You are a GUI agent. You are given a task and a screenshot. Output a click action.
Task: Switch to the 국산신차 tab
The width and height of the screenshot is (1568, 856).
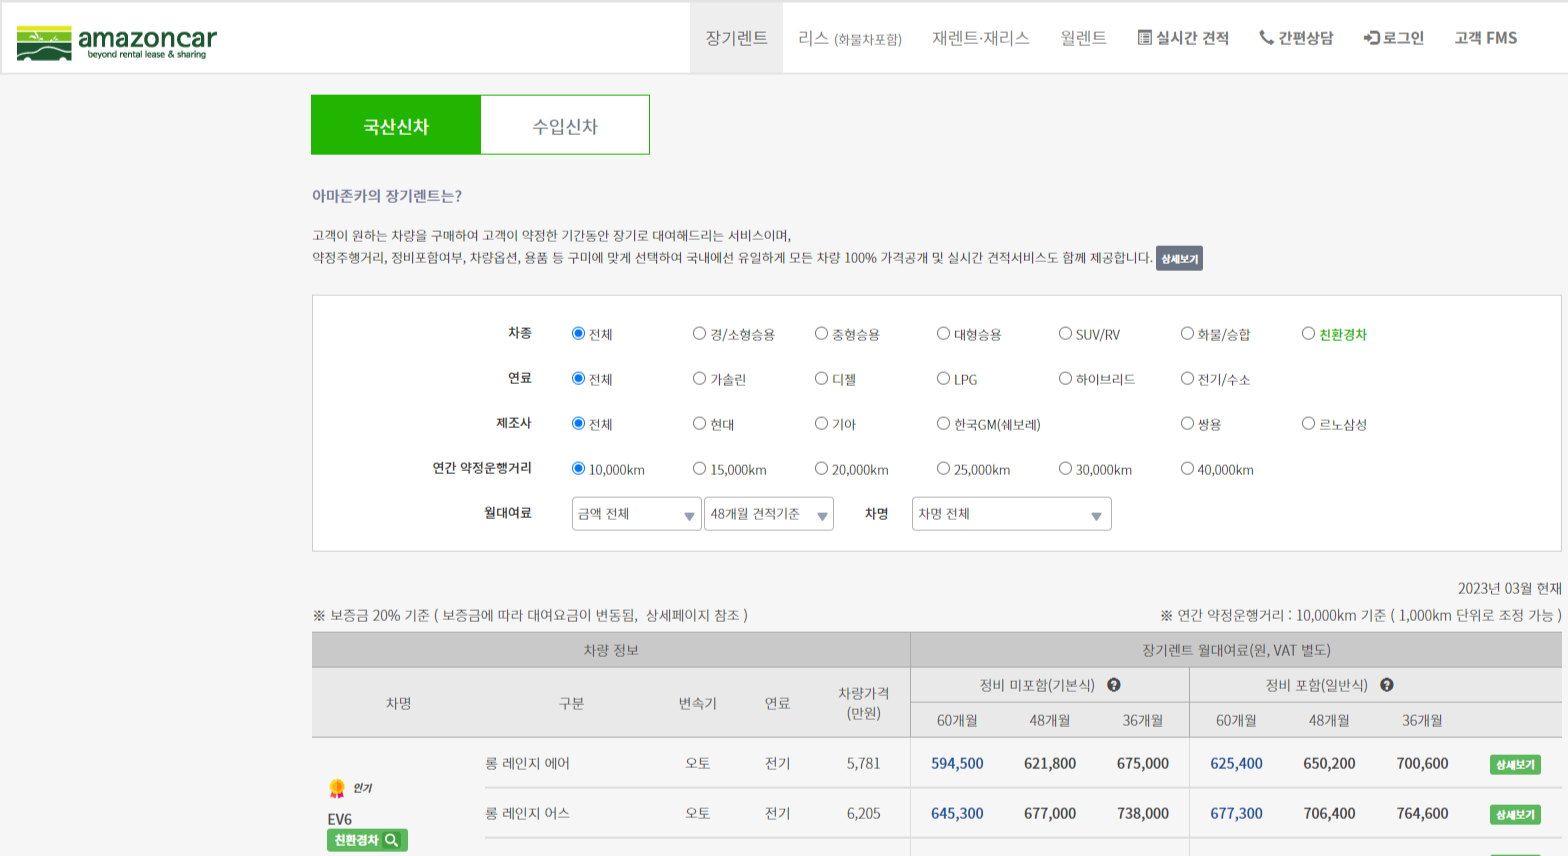pyautogui.click(x=396, y=125)
